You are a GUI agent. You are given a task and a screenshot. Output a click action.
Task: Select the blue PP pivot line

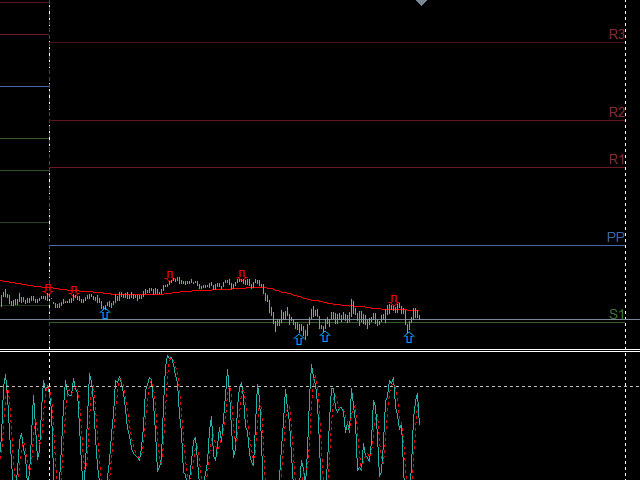[x=337, y=246]
